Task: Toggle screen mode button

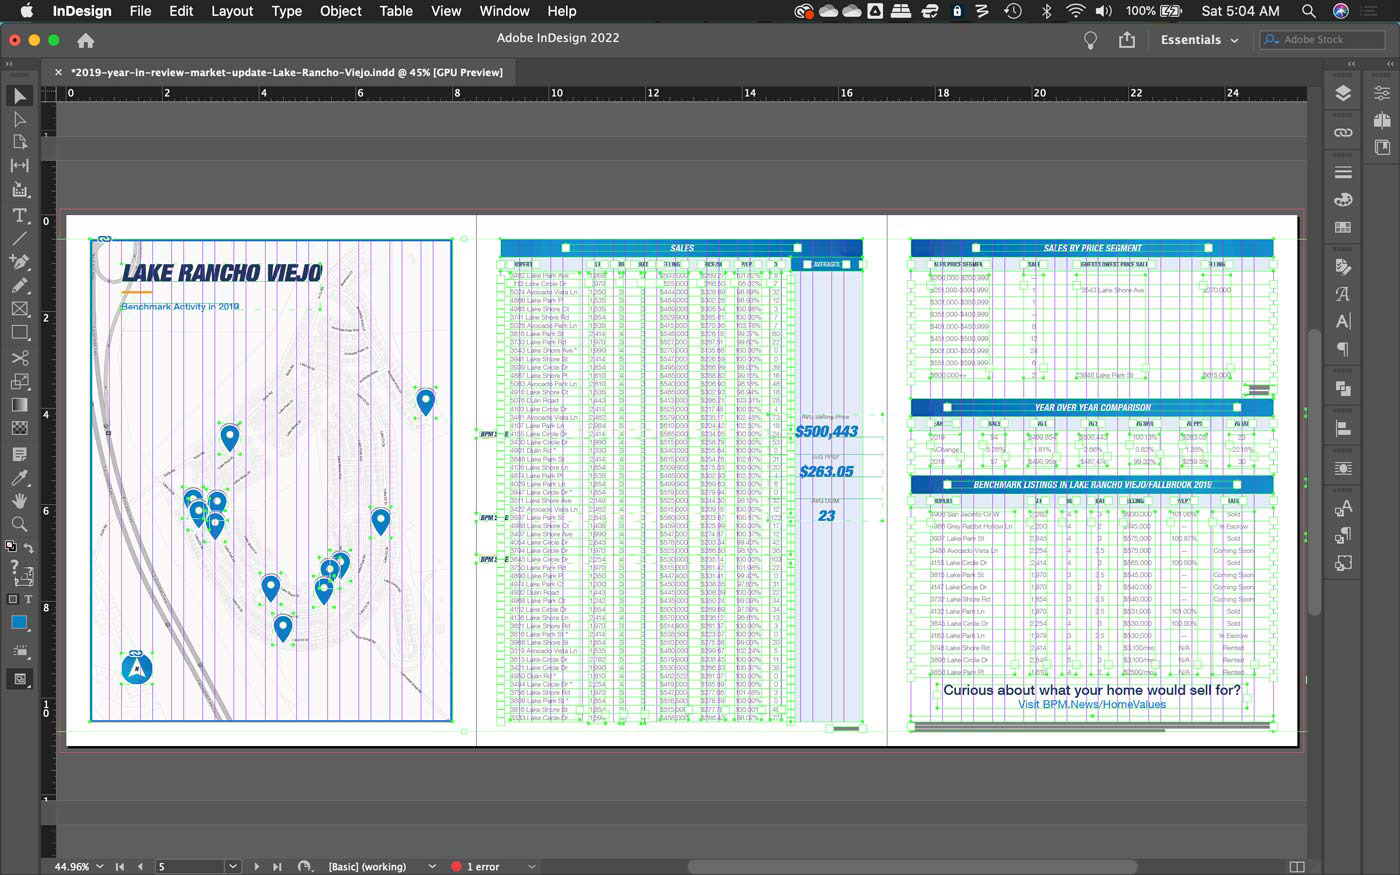Action: (19, 679)
